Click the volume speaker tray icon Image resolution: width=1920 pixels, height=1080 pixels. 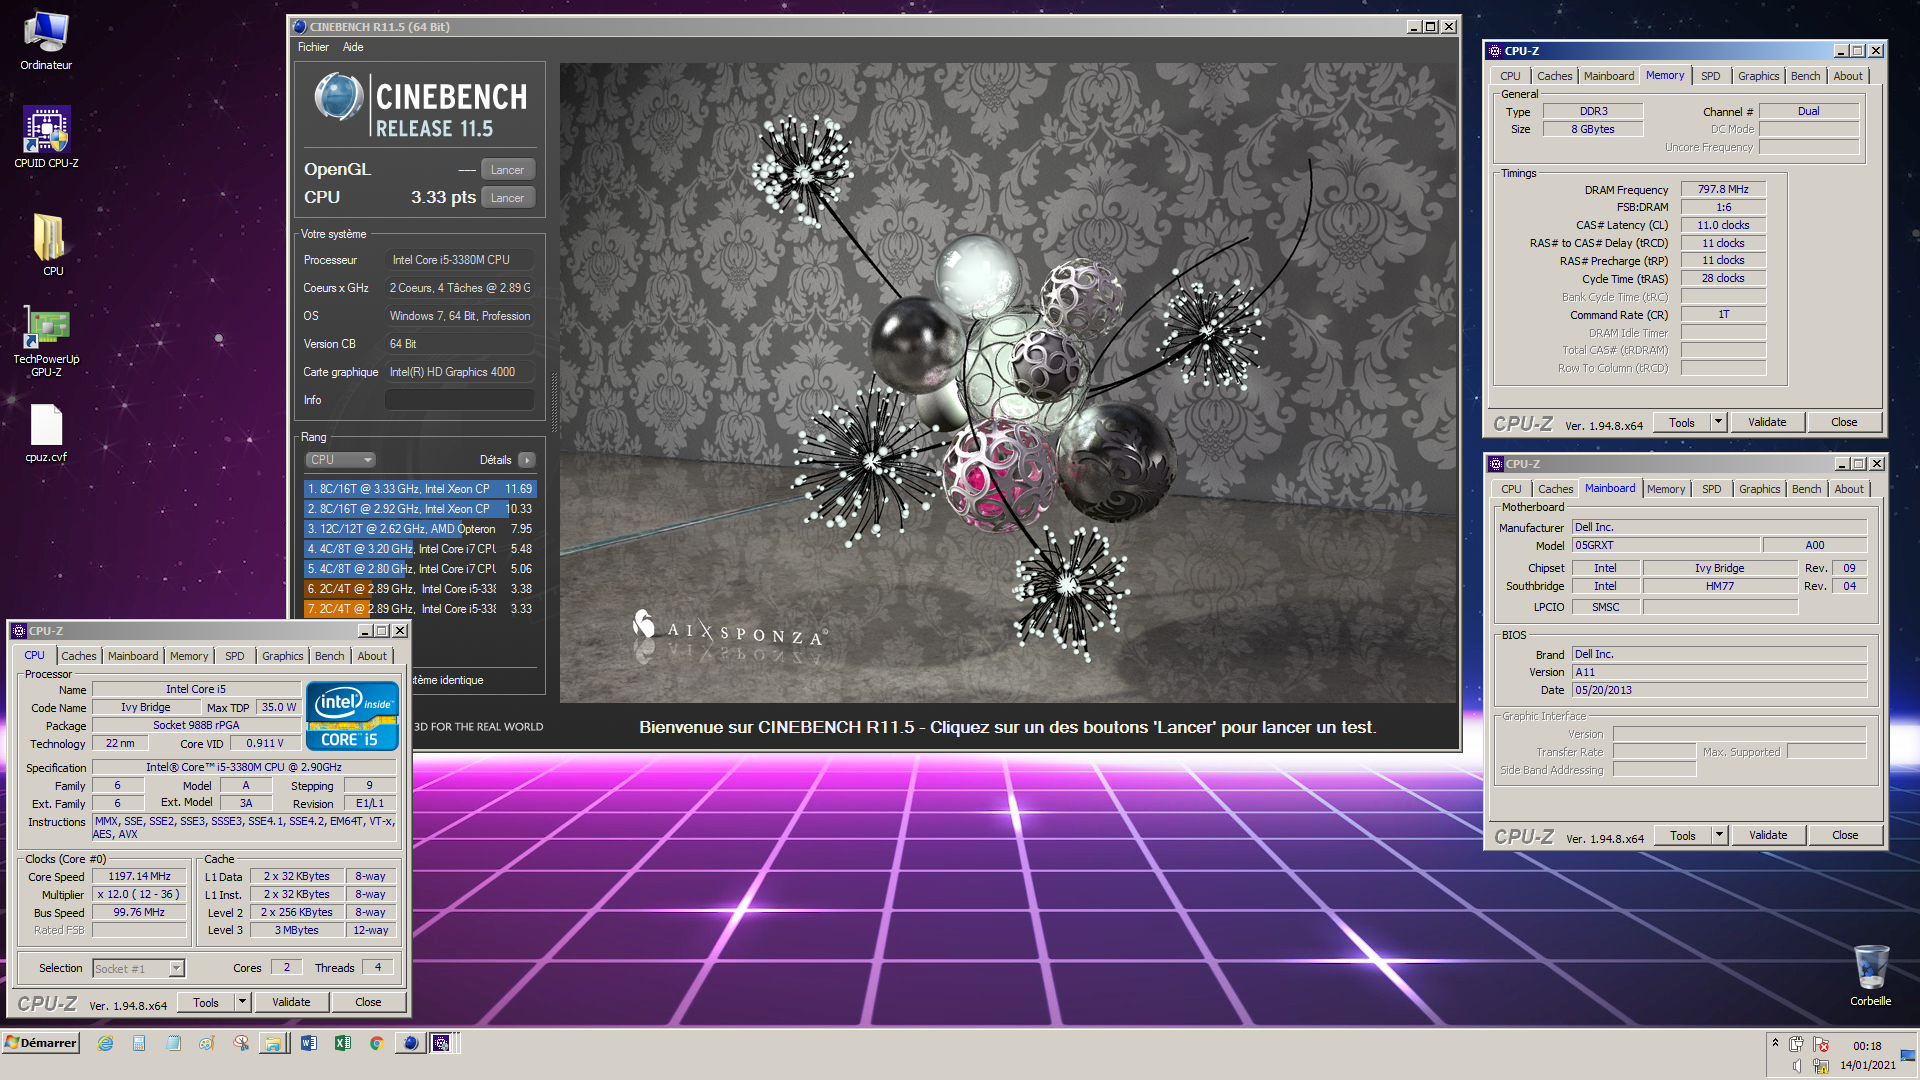pyautogui.click(x=1796, y=1066)
